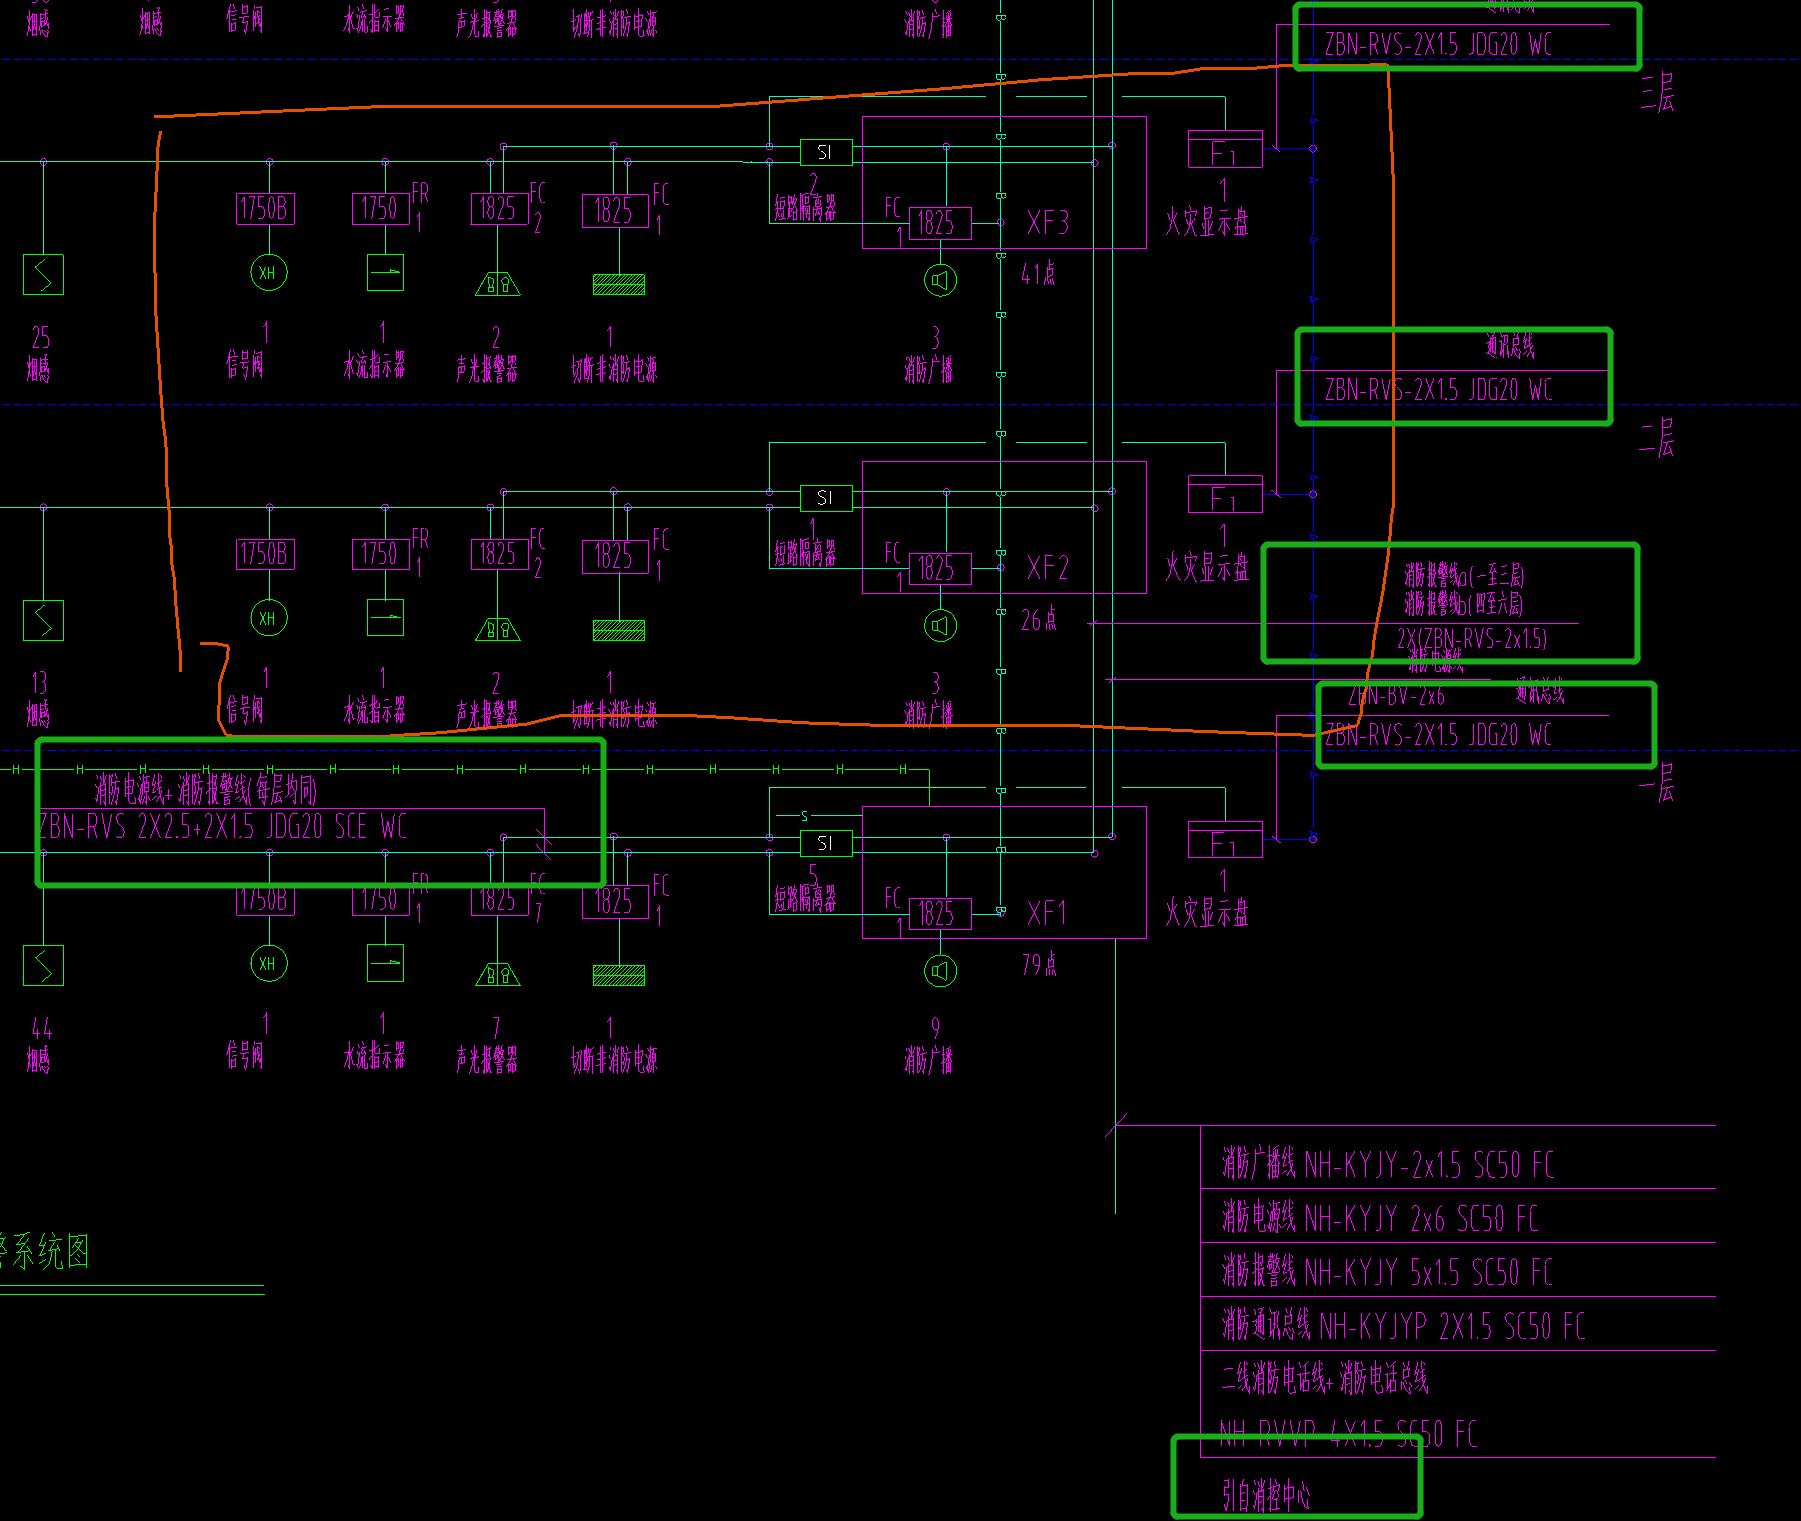The height and width of the screenshot is (1521, 1801).
Task: Click the 1825 module inside the XF1 panel
Action: point(940,913)
